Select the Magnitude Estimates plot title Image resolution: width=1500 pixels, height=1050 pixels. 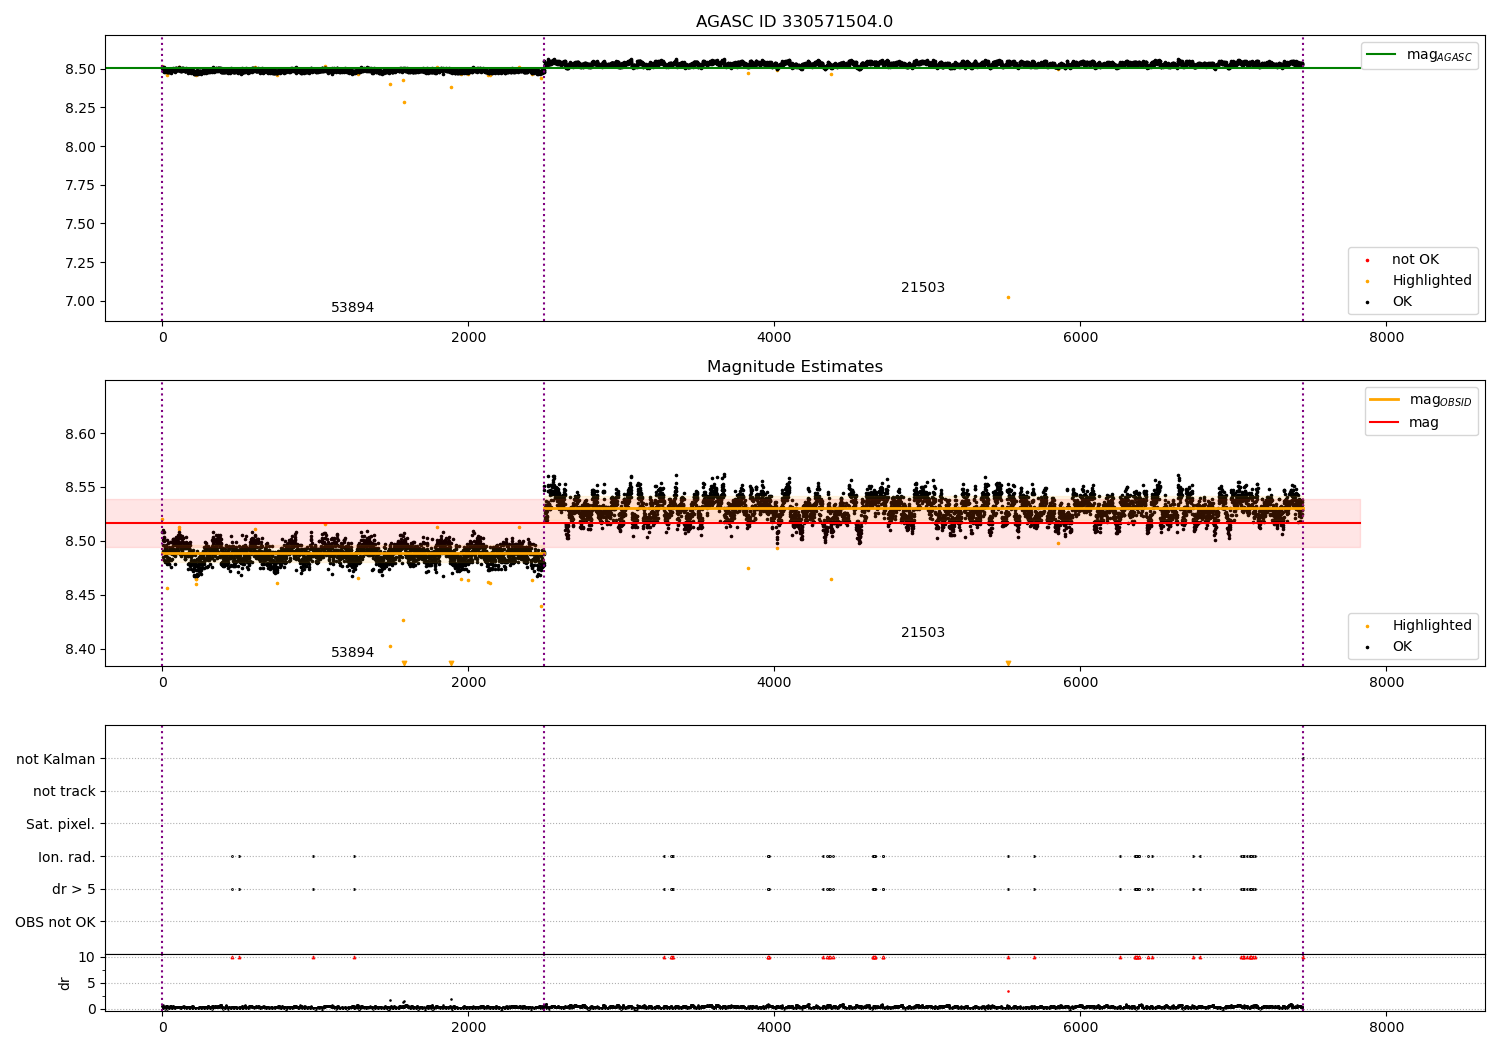click(x=794, y=367)
